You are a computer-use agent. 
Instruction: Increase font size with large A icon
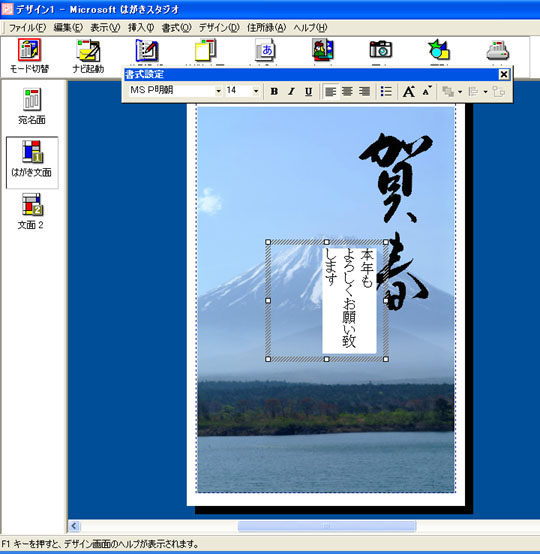pyautogui.click(x=409, y=92)
